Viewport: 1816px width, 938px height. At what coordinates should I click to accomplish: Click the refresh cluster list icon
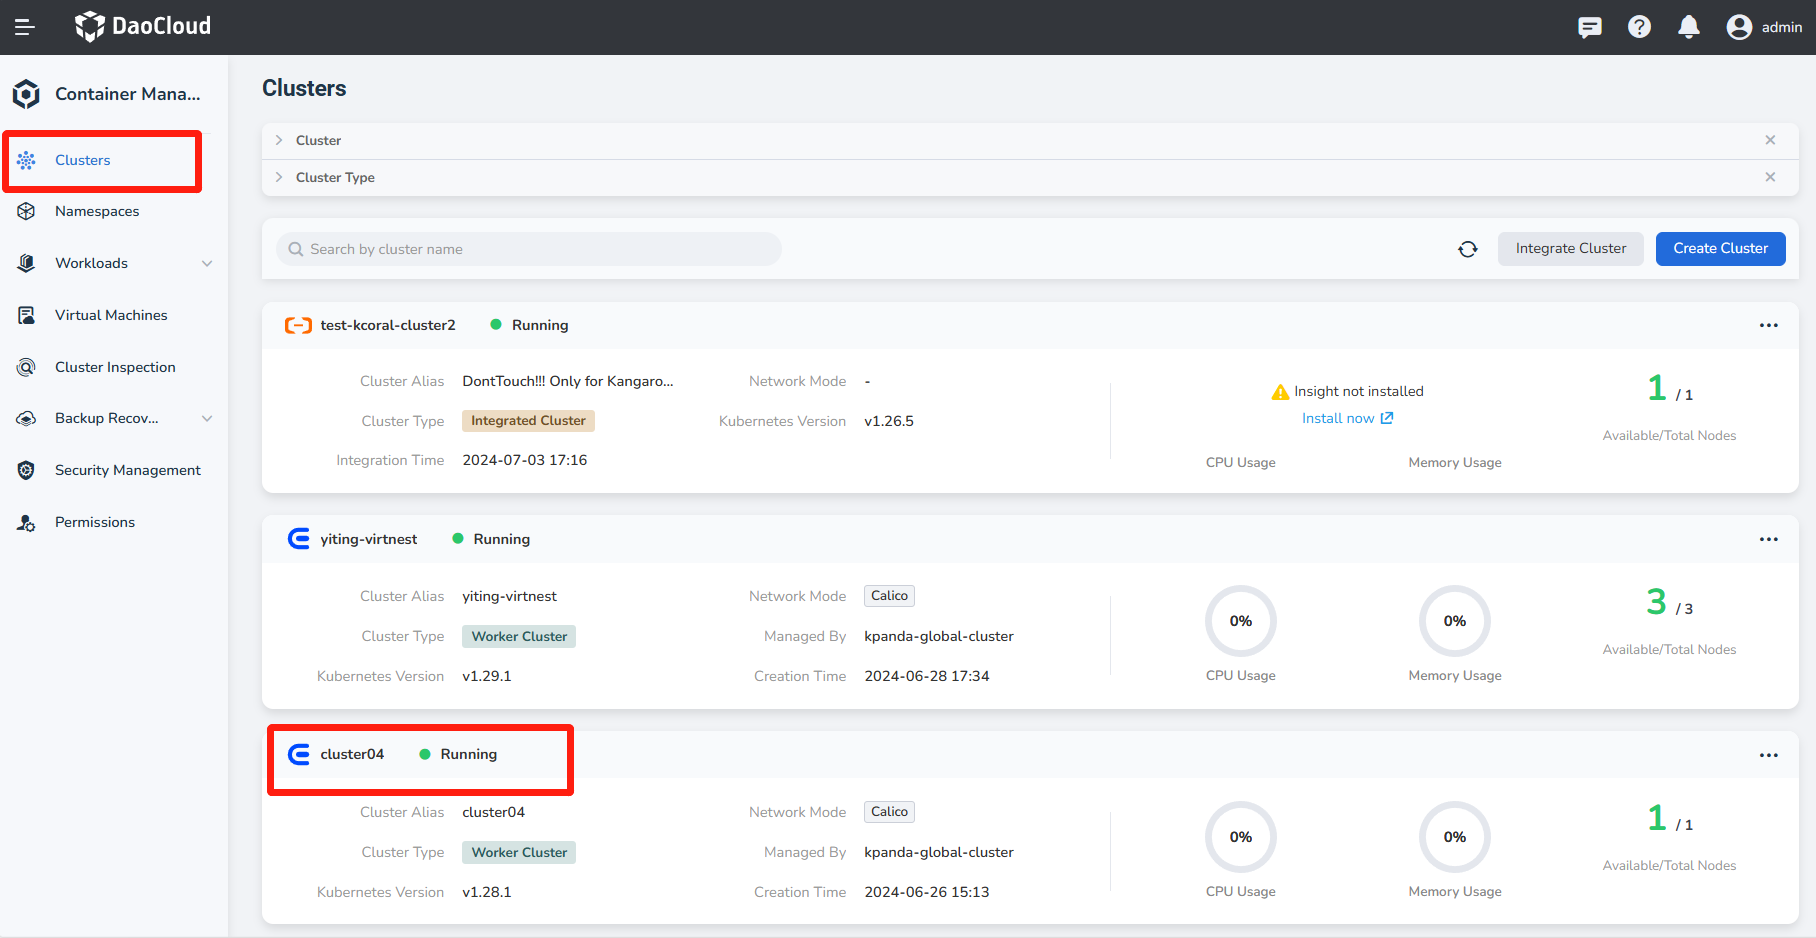(x=1467, y=249)
